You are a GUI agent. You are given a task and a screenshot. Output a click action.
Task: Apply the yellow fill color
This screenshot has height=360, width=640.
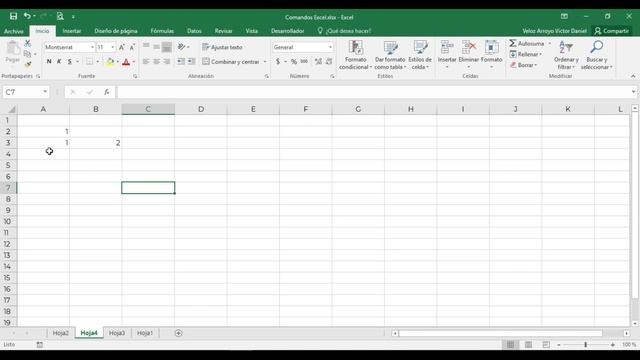110,62
